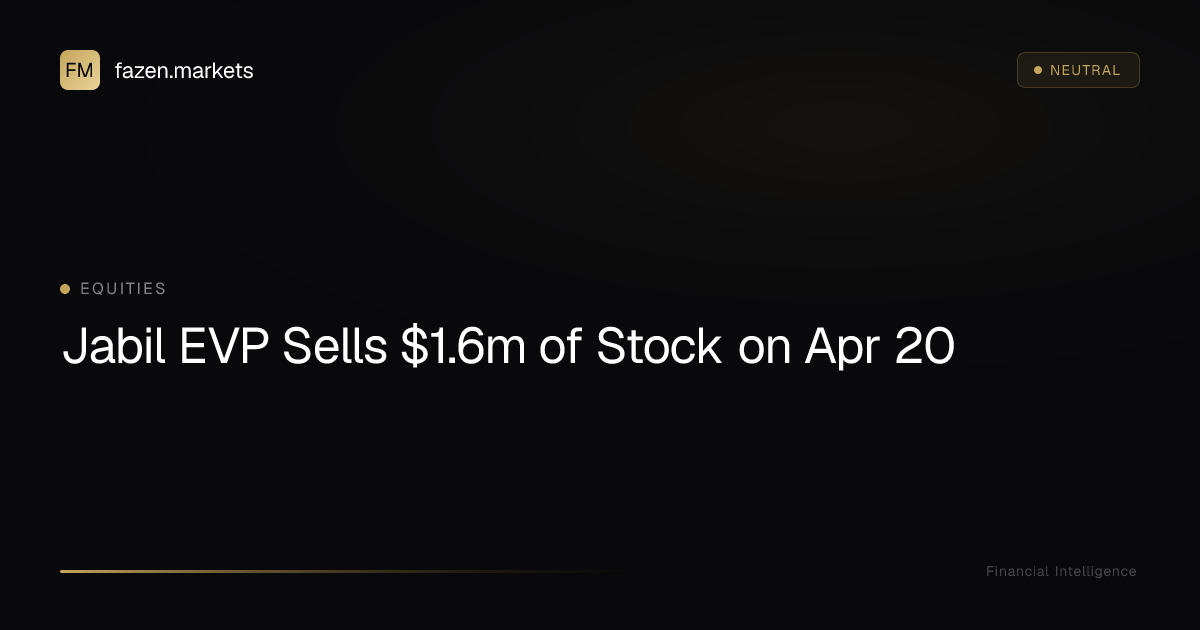This screenshot has height=630, width=1200.
Task: Click the number 20 in the headline
Action: tap(925, 347)
